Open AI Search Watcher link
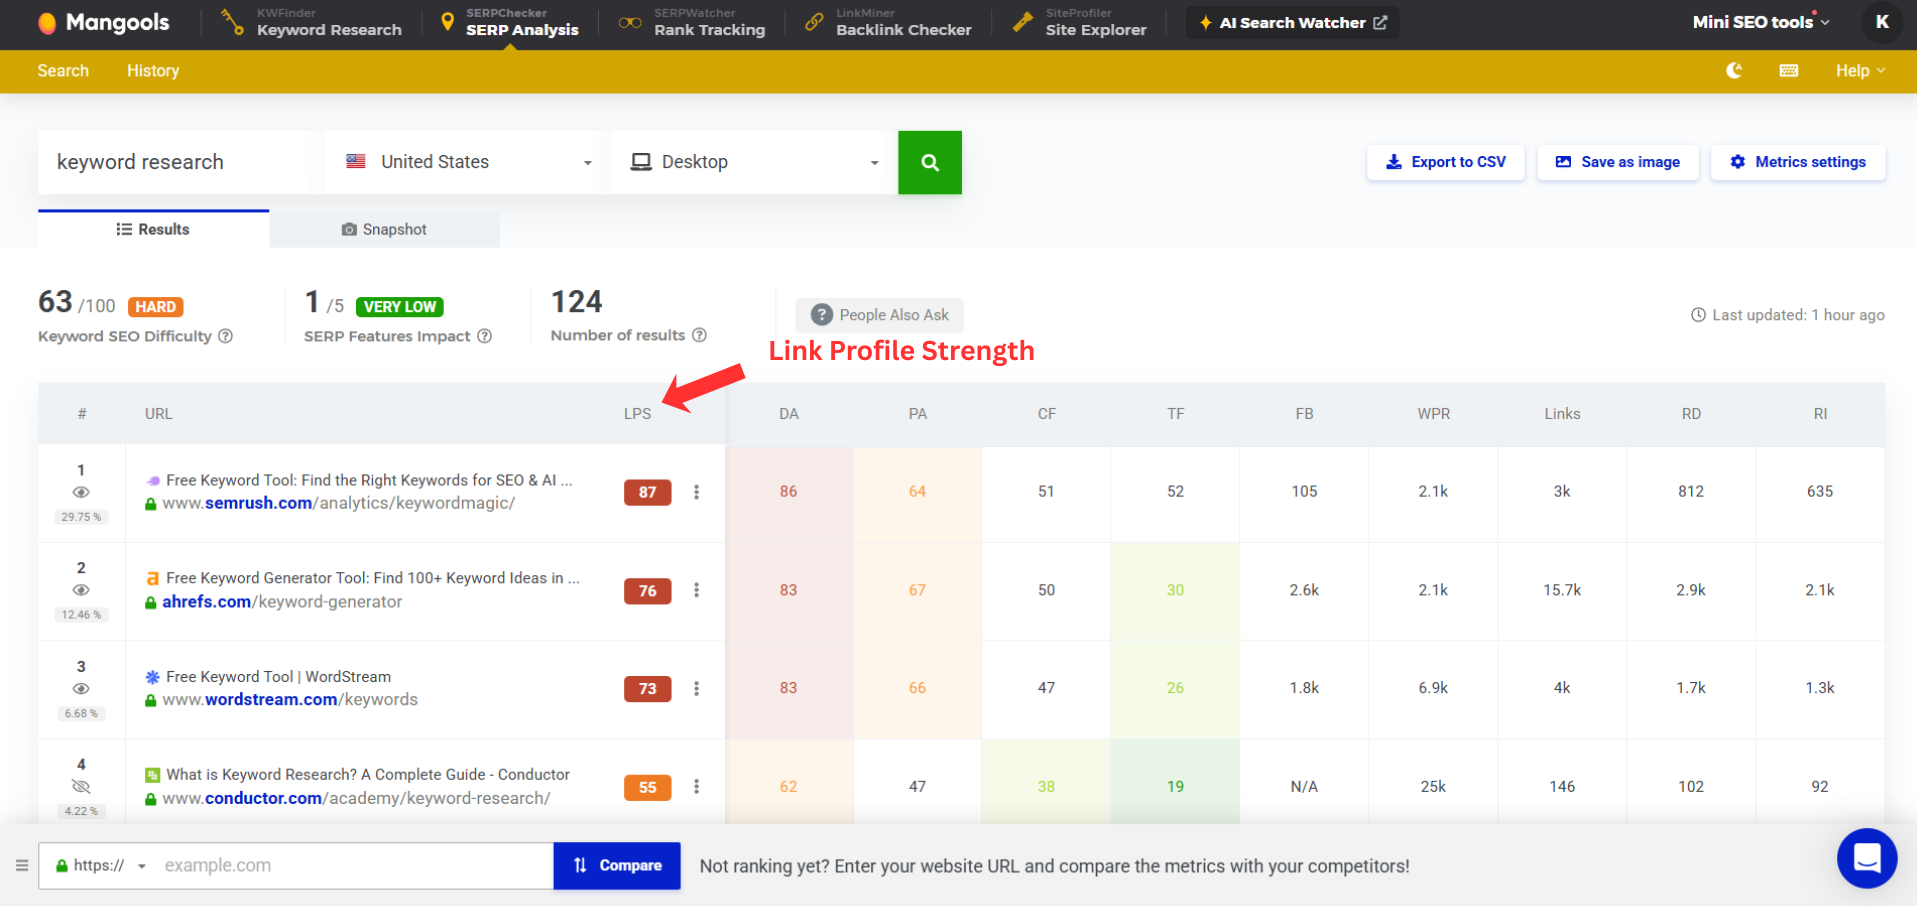The height and width of the screenshot is (906, 1917). tap(1292, 22)
